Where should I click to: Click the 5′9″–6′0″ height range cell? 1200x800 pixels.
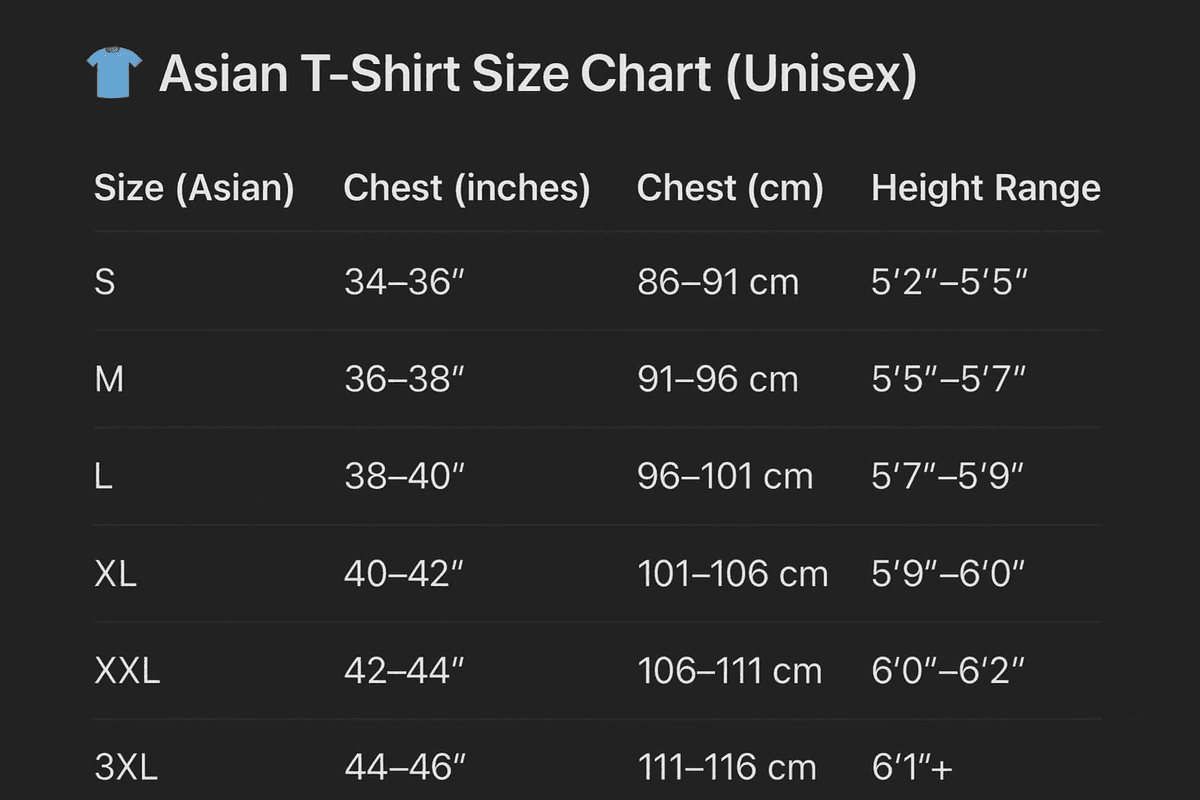pyautogui.click(x=949, y=574)
